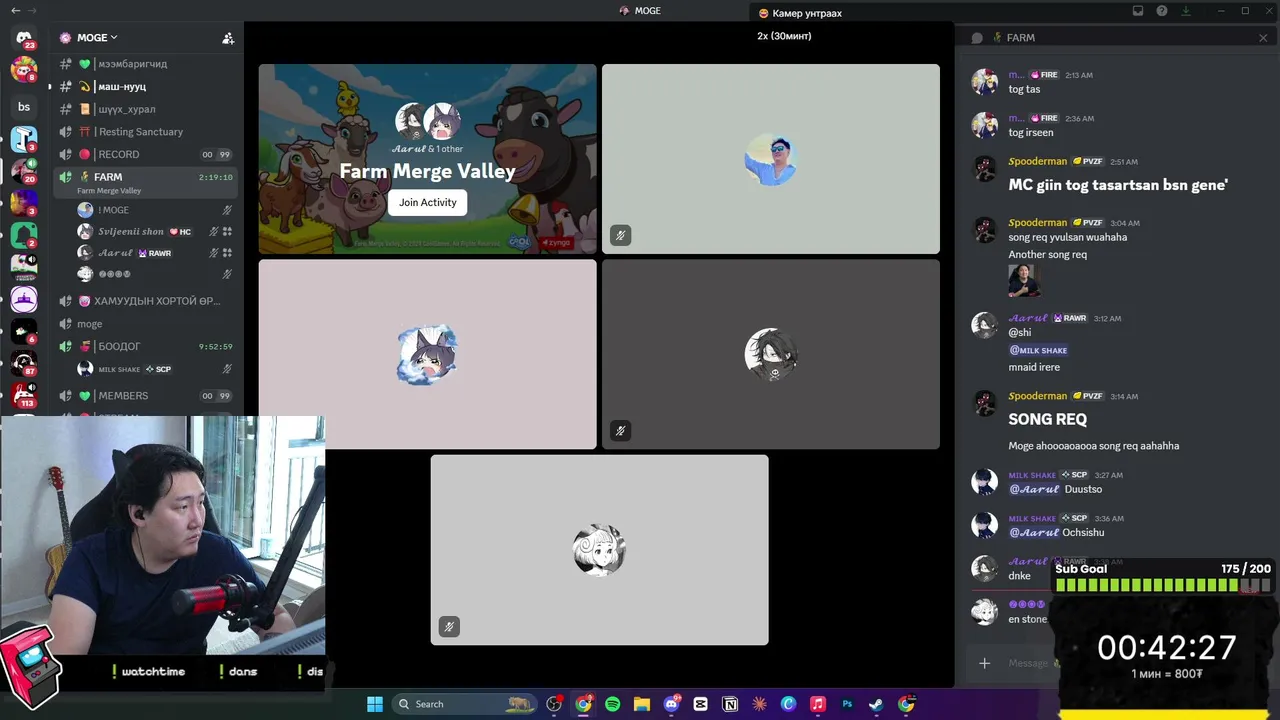Viewport: 1280px width, 720px height.
Task: Join the ХАМУУДЫН ХОРТОЙ voice channel
Action: (146, 301)
